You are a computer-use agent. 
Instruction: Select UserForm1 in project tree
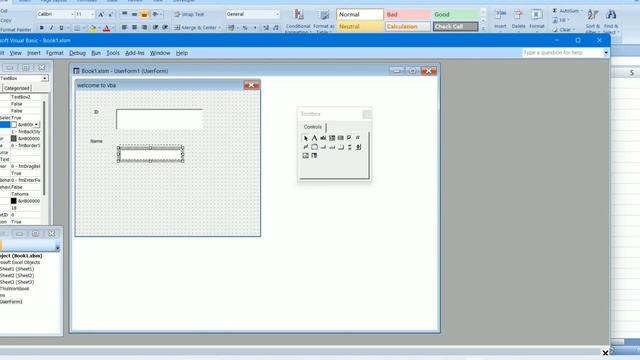click(x=11, y=302)
